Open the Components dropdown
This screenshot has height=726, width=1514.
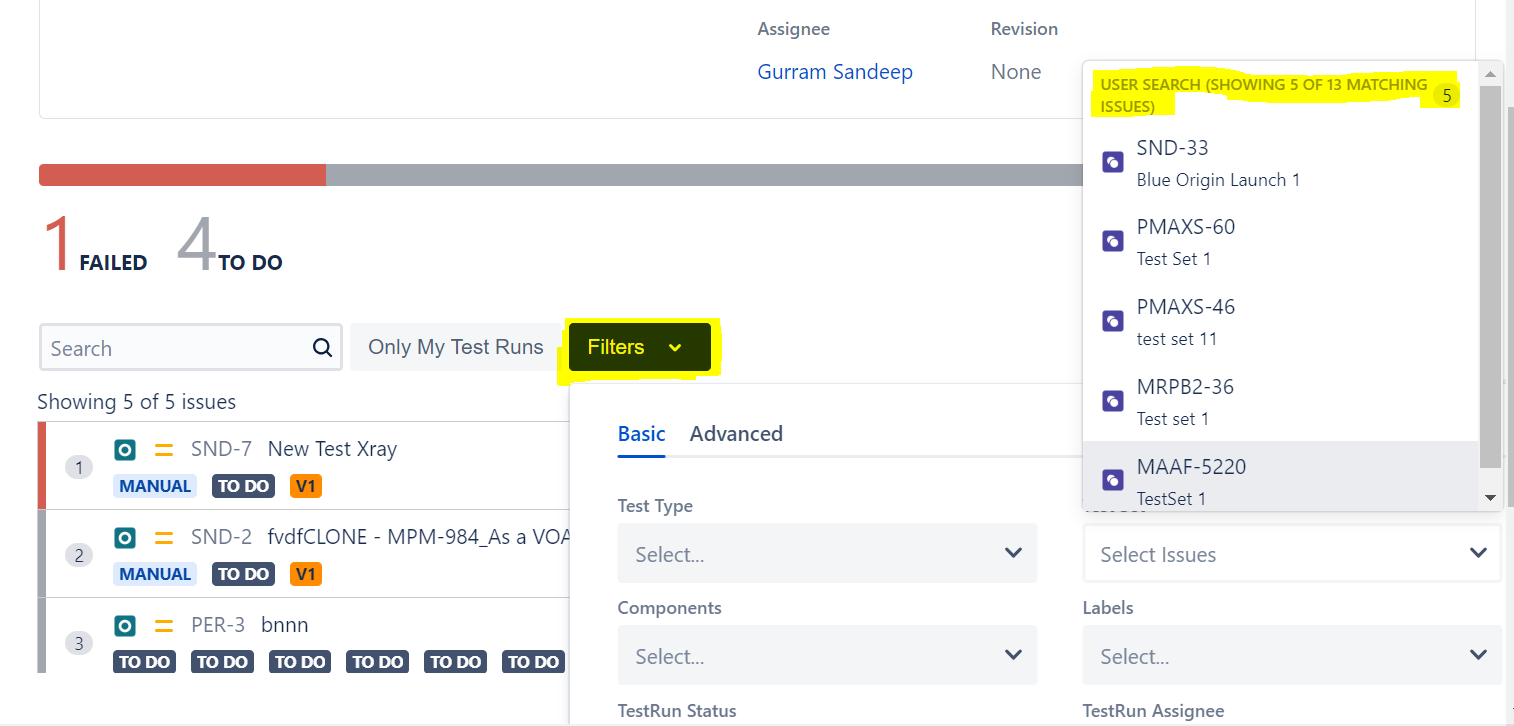tap(826, 655)
